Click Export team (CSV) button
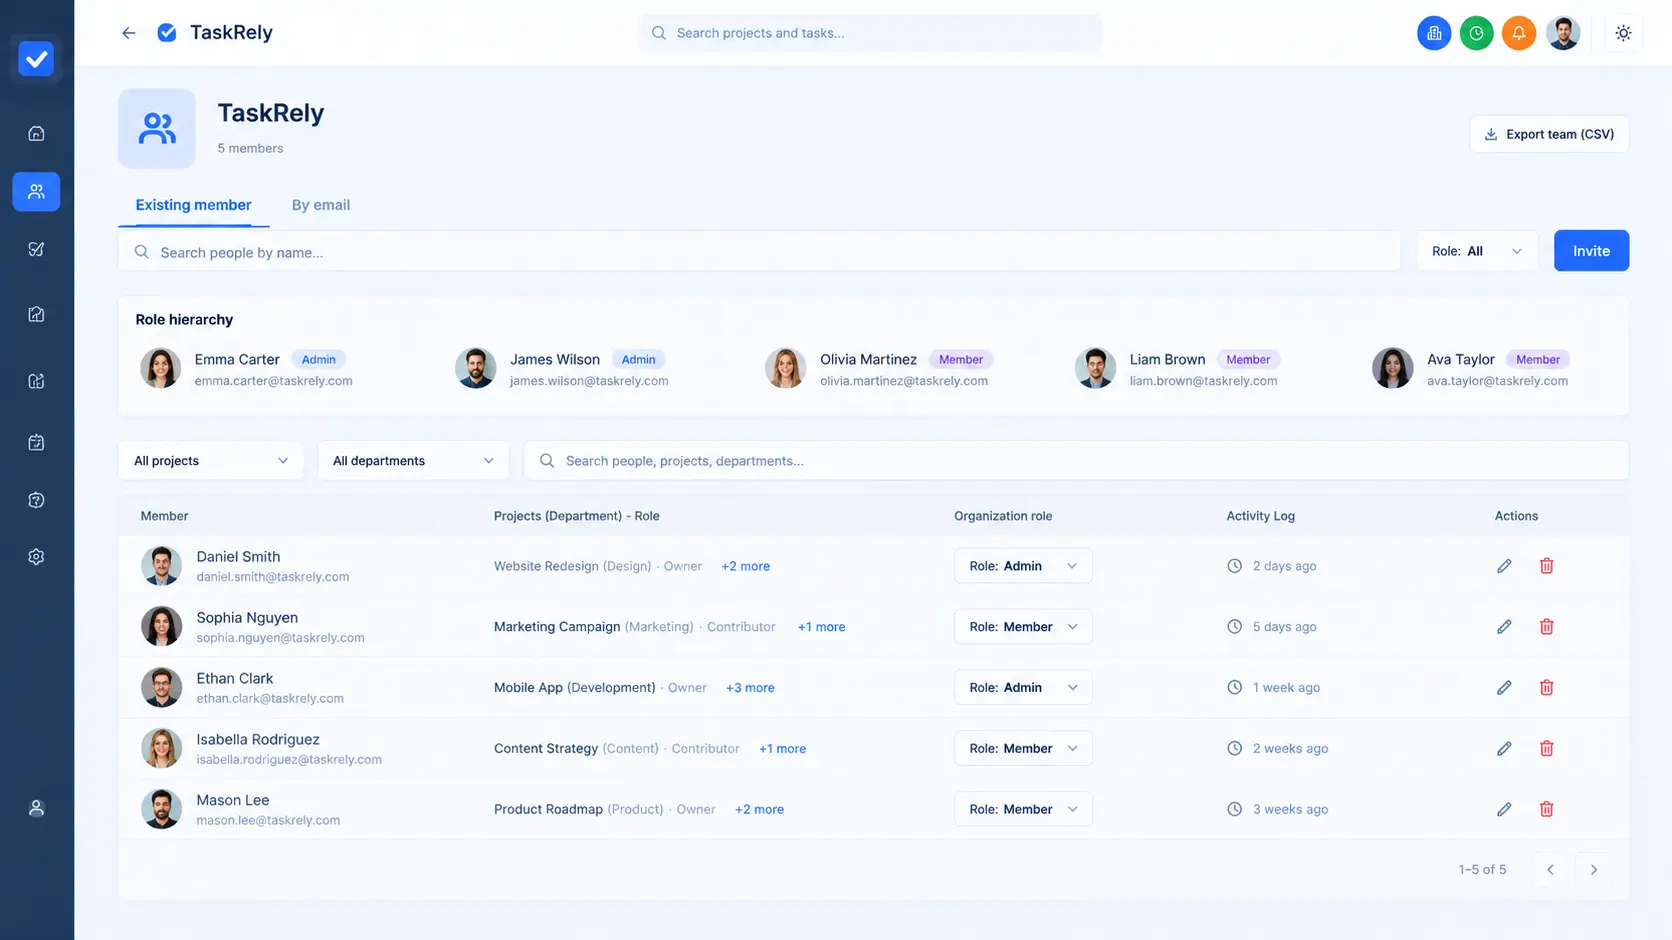 coord(1549,134)
